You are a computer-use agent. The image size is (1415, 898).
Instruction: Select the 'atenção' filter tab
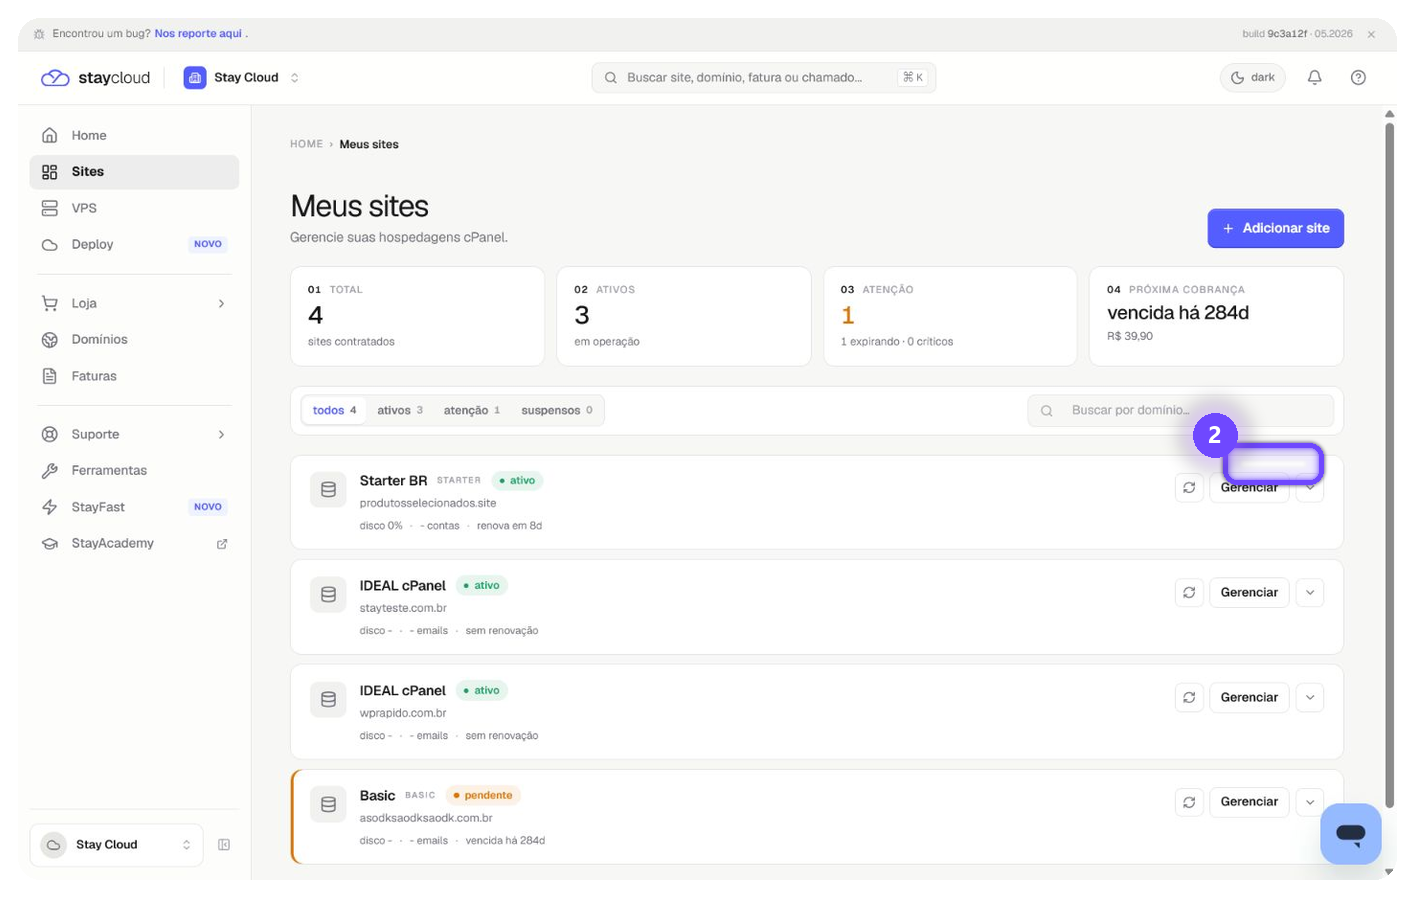[471, 410]
